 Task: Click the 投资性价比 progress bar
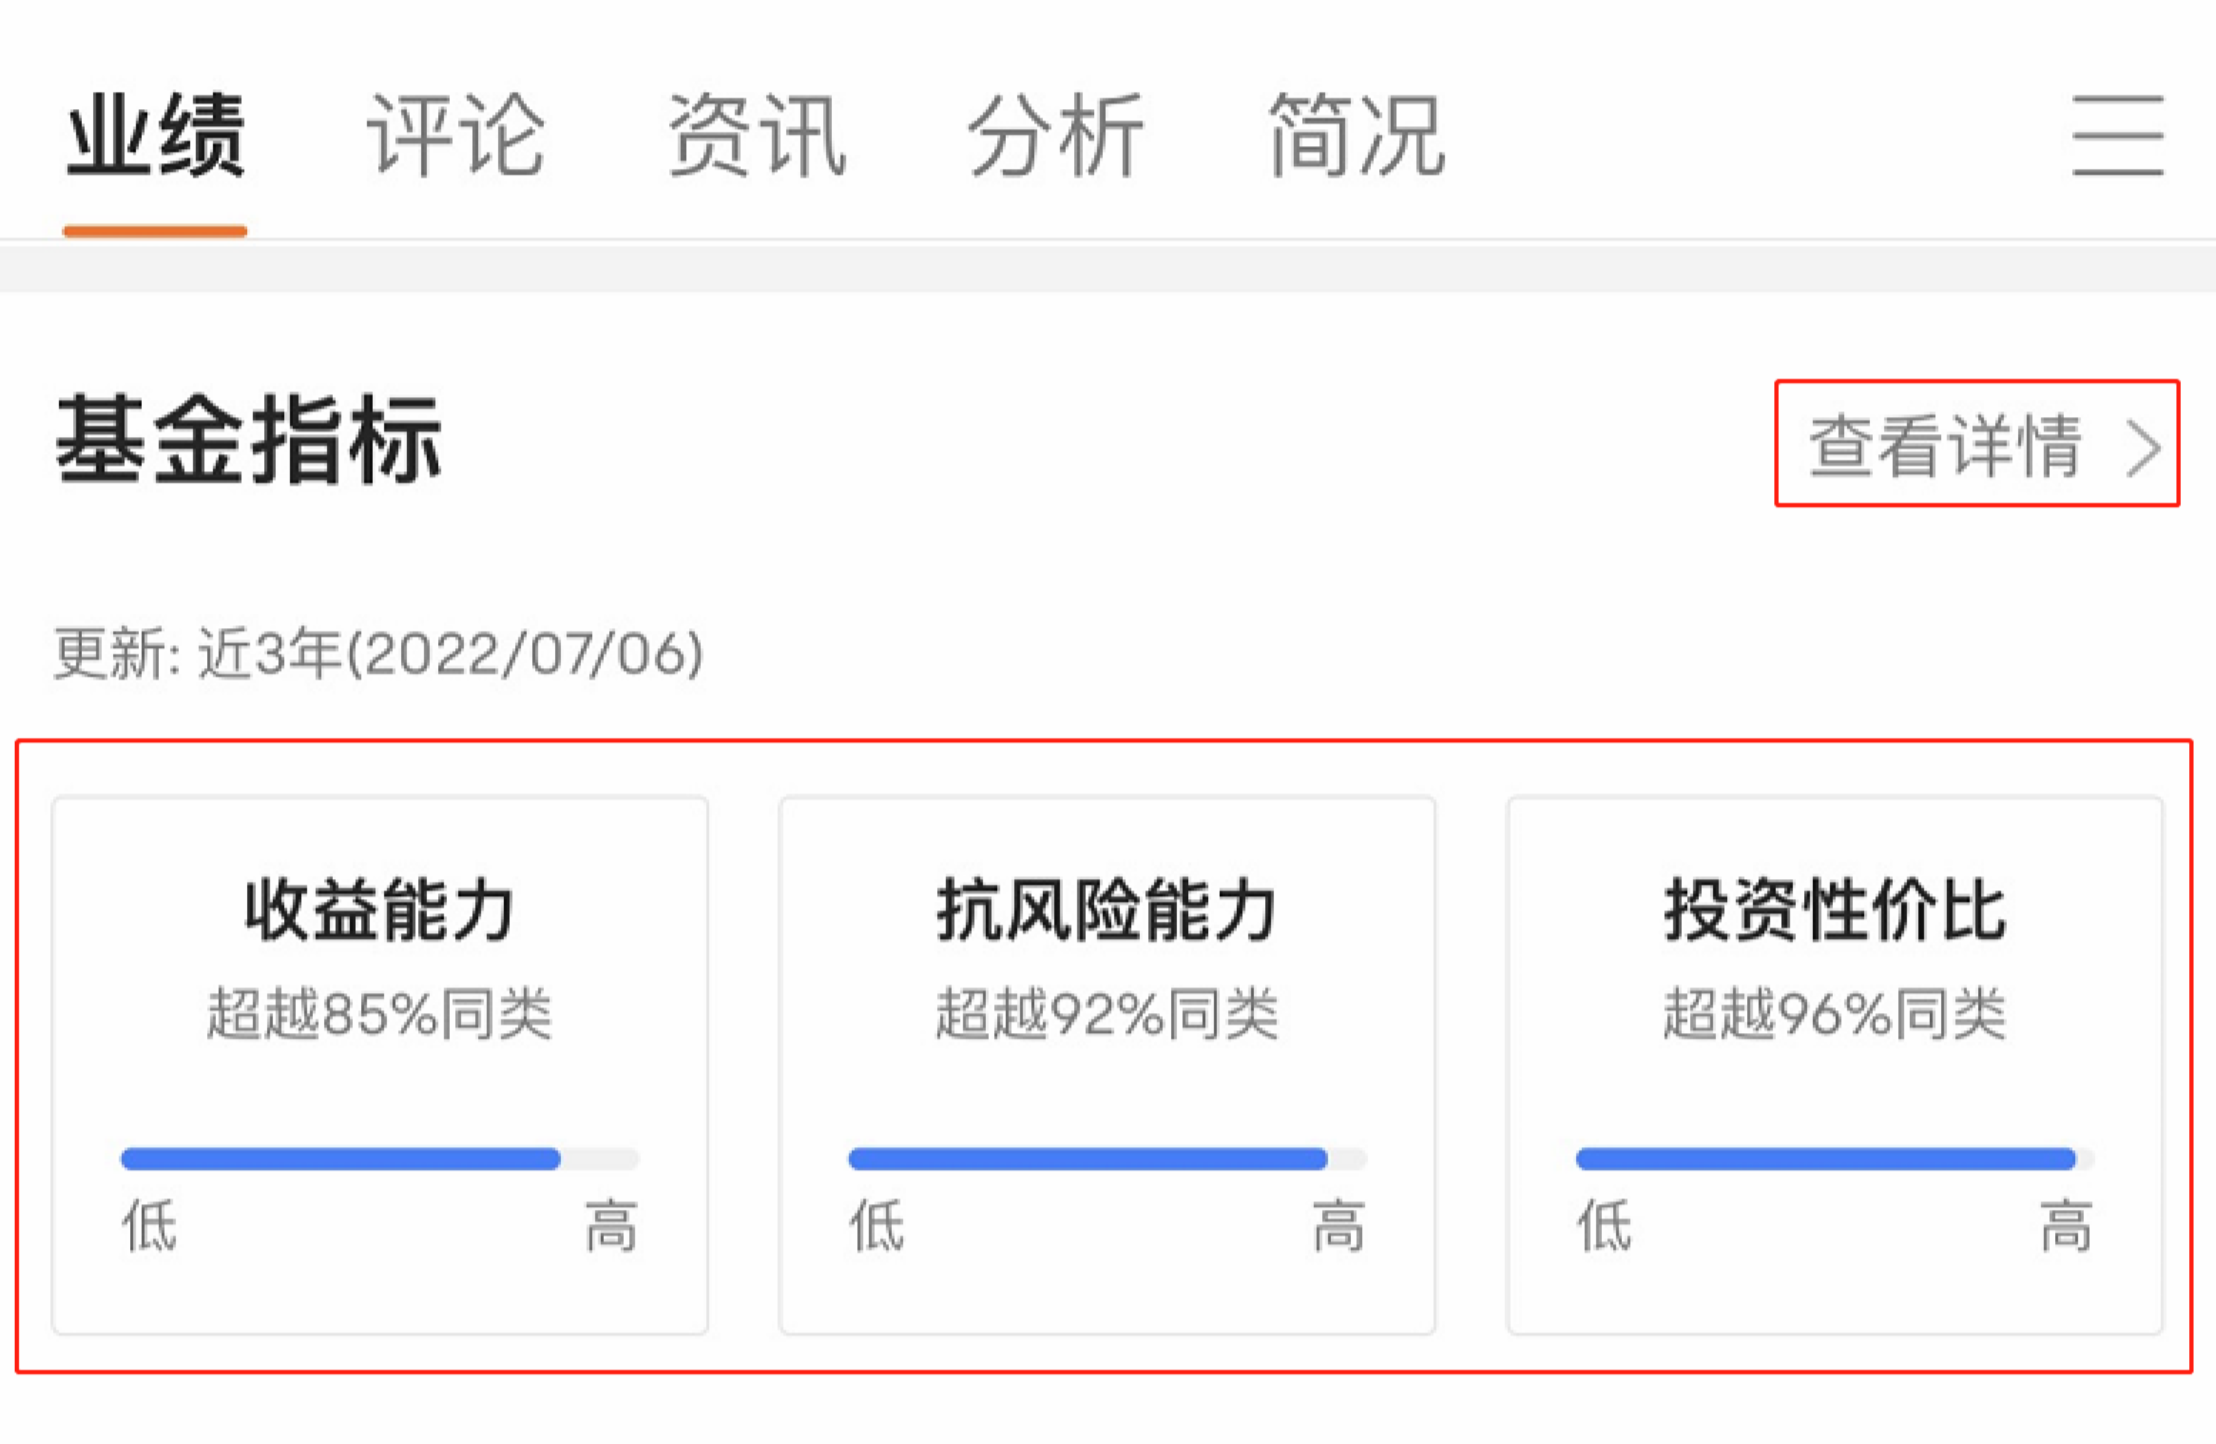(x=1835, y=1159)
